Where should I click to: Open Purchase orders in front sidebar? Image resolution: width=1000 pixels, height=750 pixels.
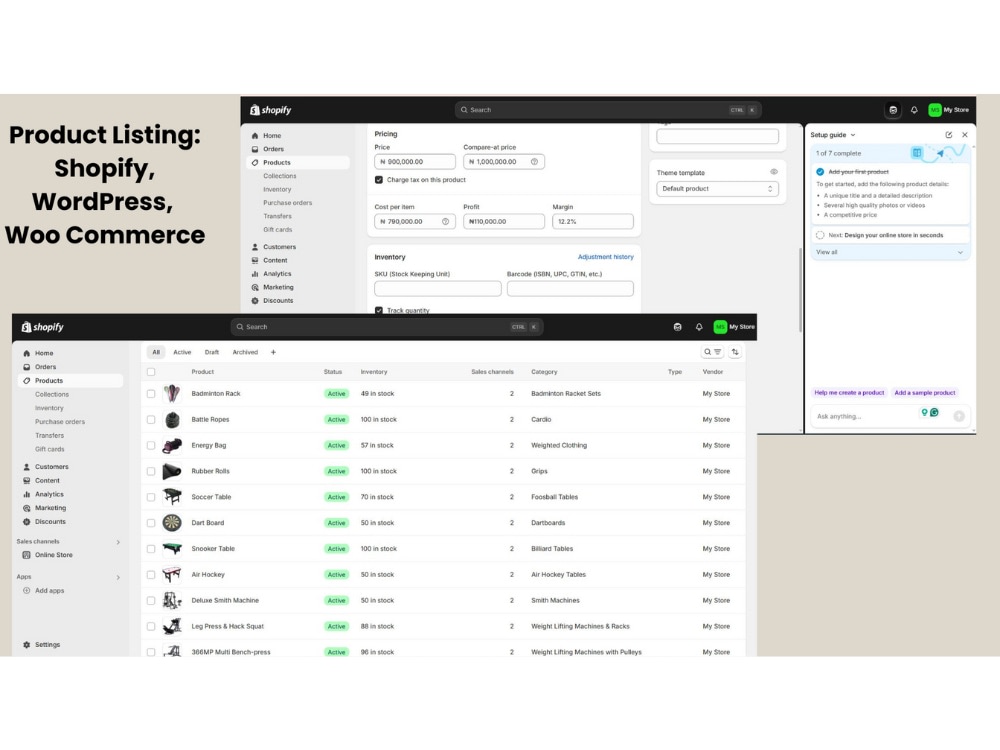pos(60,422)
